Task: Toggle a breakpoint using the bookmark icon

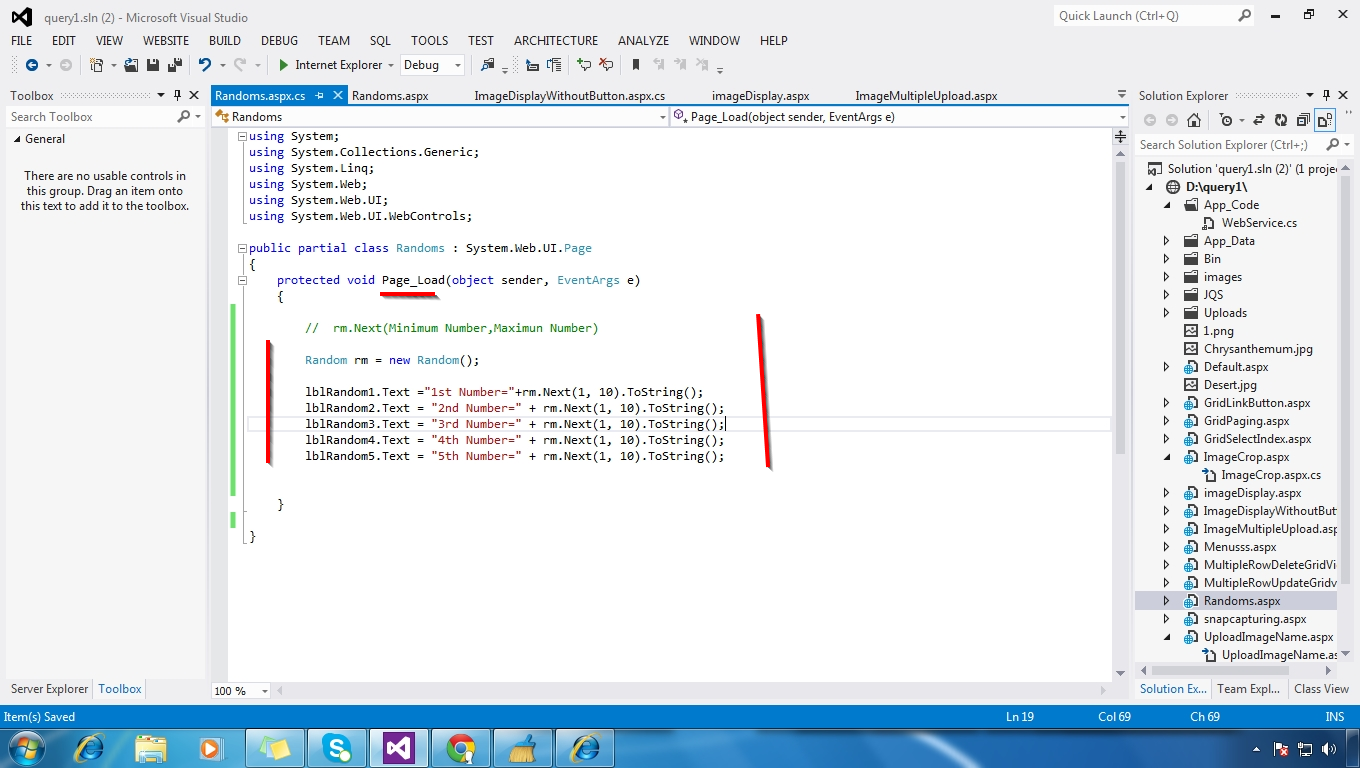Action: coord(637,65)
